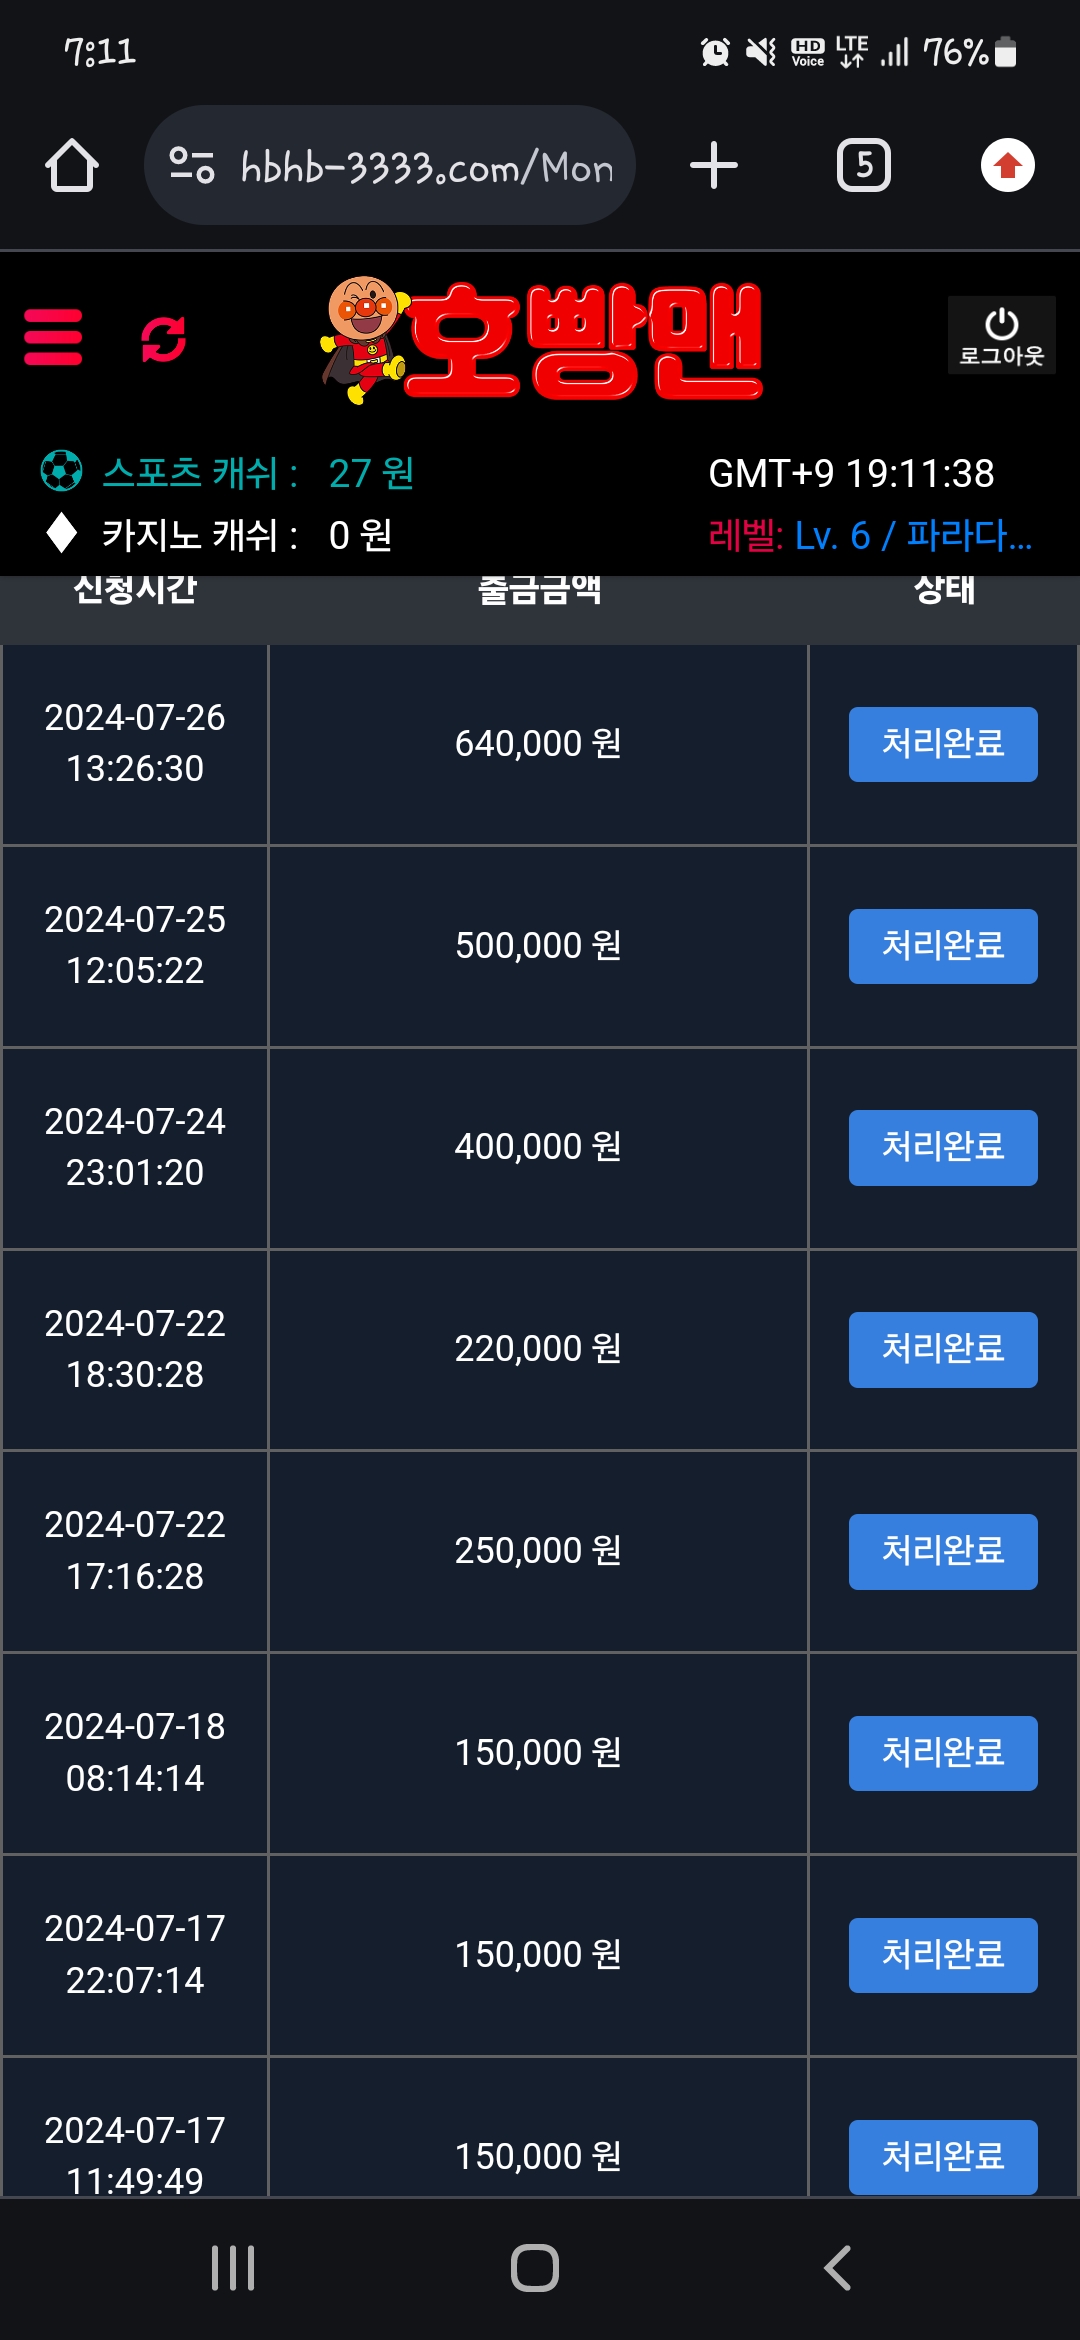Viewport: 1080px width, 2340px height.
Task: Tap the 호빵맨 site logo
Action: click(x=542, y=340)
